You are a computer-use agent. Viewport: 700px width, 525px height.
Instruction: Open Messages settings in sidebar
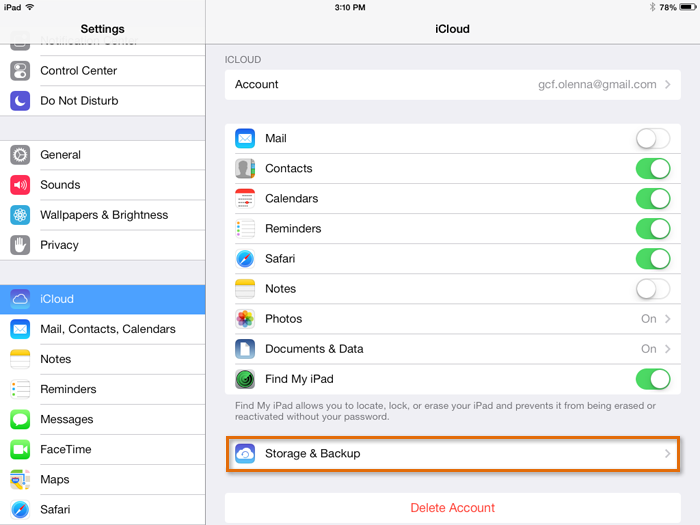pos(103,419)
